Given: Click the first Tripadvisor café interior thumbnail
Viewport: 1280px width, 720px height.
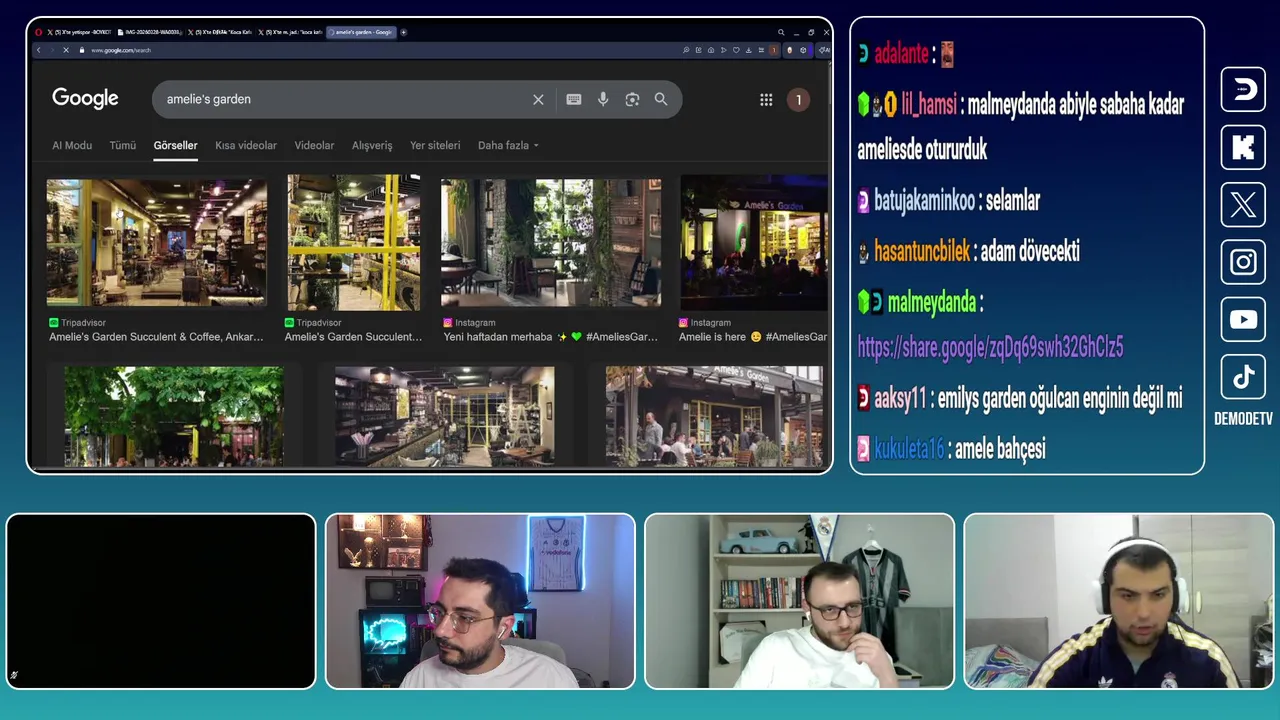Looking at the screenshot, I should [x=157, y=243].
